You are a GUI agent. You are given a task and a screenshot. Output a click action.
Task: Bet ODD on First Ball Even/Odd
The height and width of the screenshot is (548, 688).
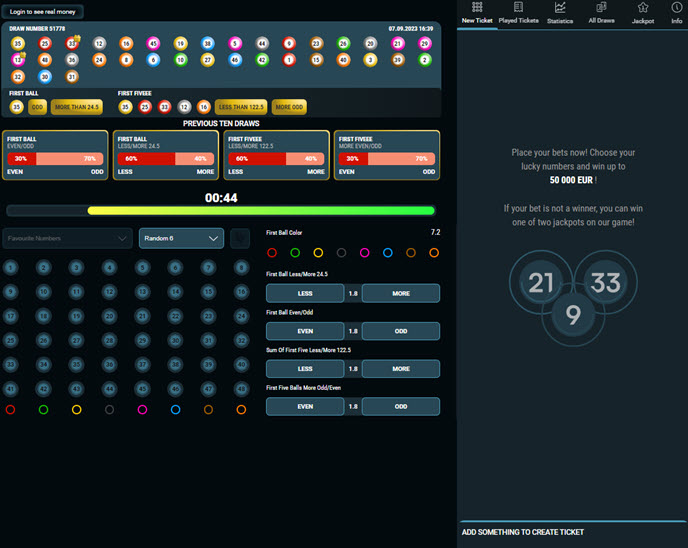click(x=400, y=331)
